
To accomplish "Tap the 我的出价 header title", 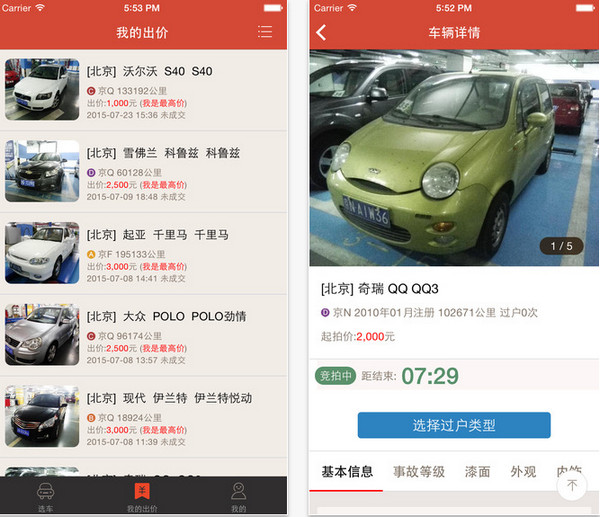I will (142, 33).
